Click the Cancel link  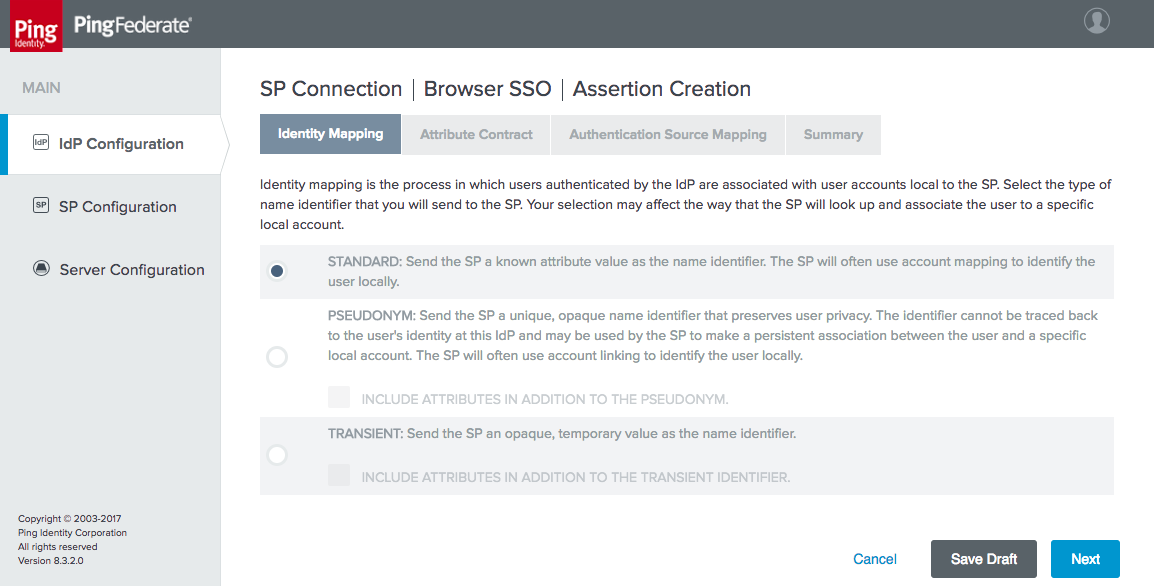tap(875, 559)
